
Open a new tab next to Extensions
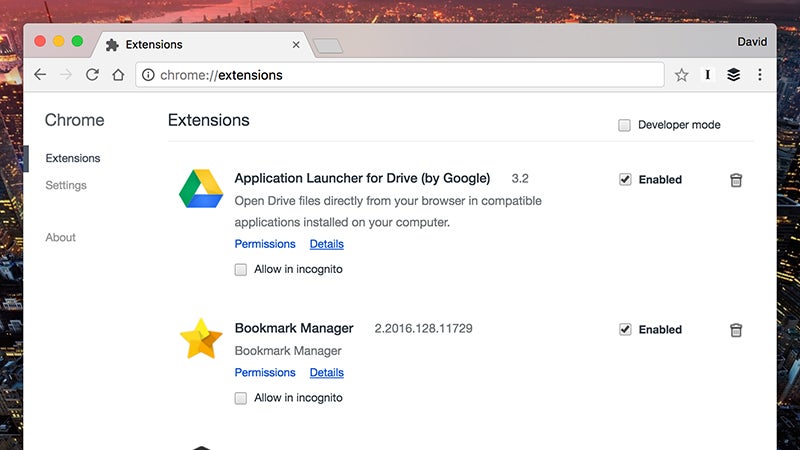tap(327, 46)
